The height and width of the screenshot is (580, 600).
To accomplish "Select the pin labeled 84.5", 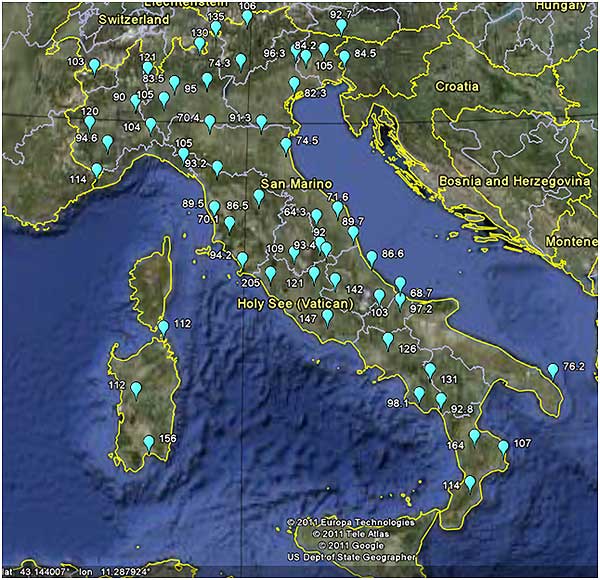I will coord(344,57).
